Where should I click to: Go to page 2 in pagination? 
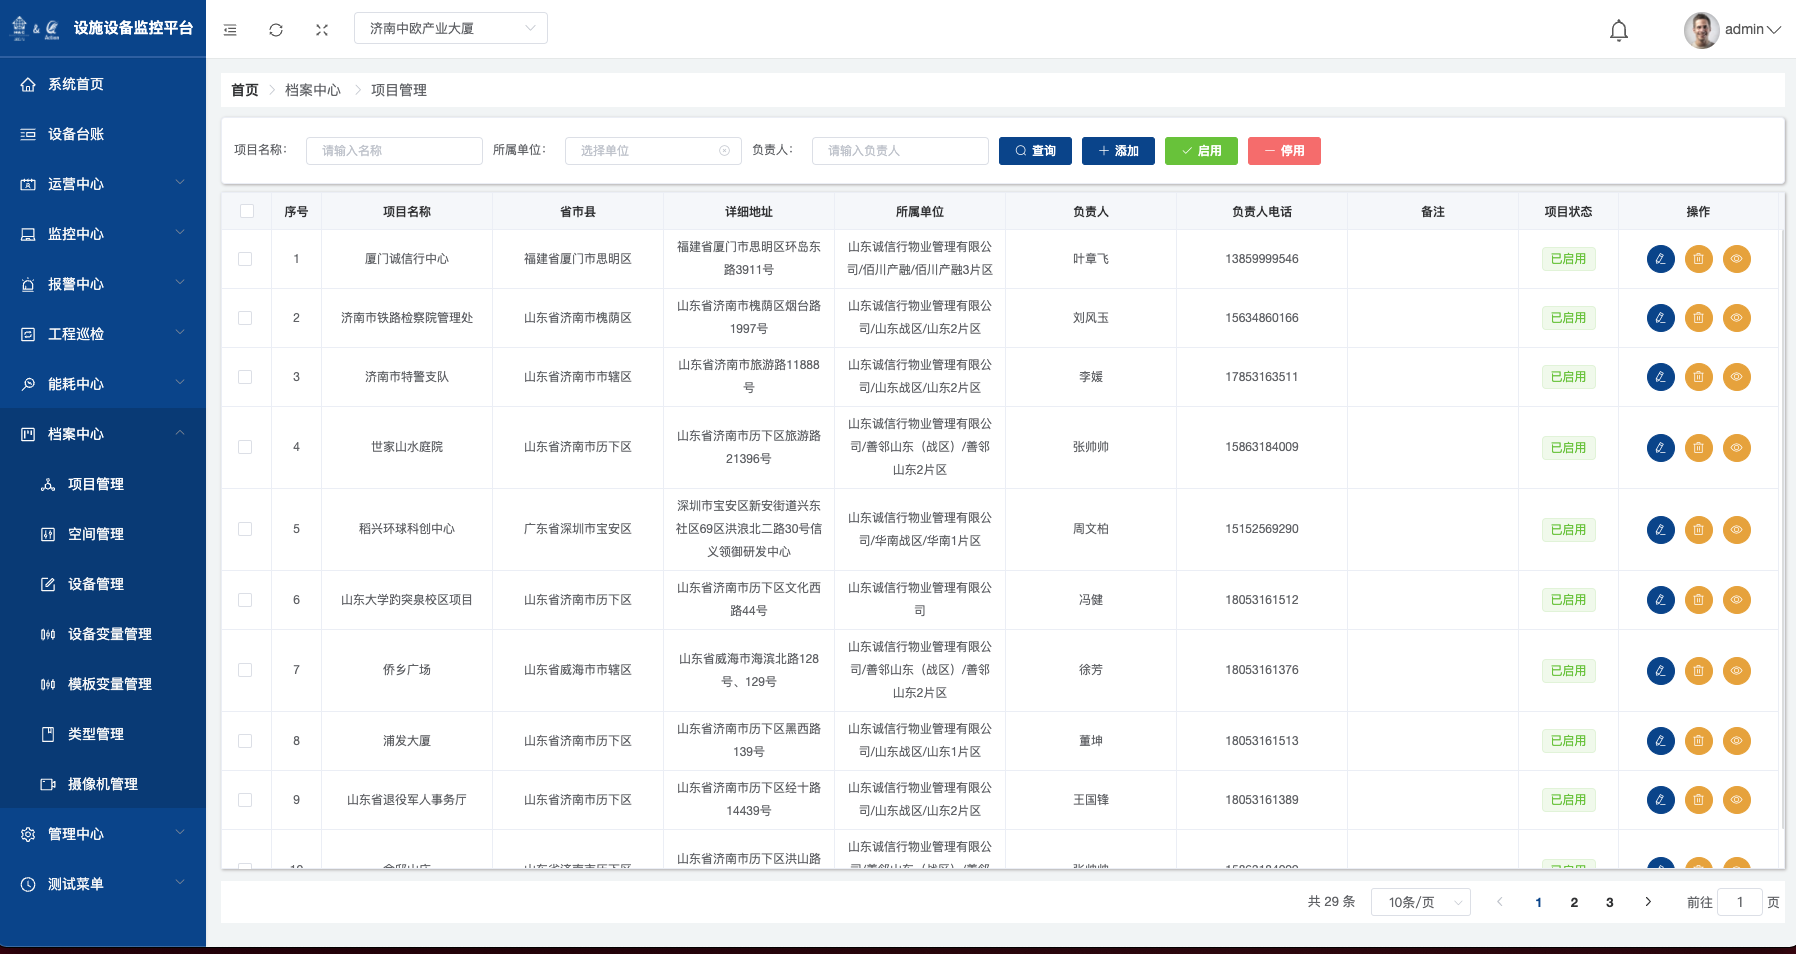[1574, 902]
